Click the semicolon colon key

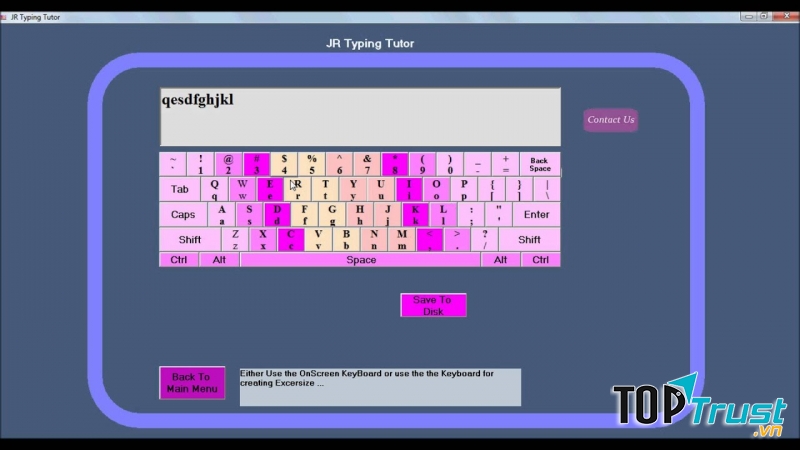click(x=471, y=215)
